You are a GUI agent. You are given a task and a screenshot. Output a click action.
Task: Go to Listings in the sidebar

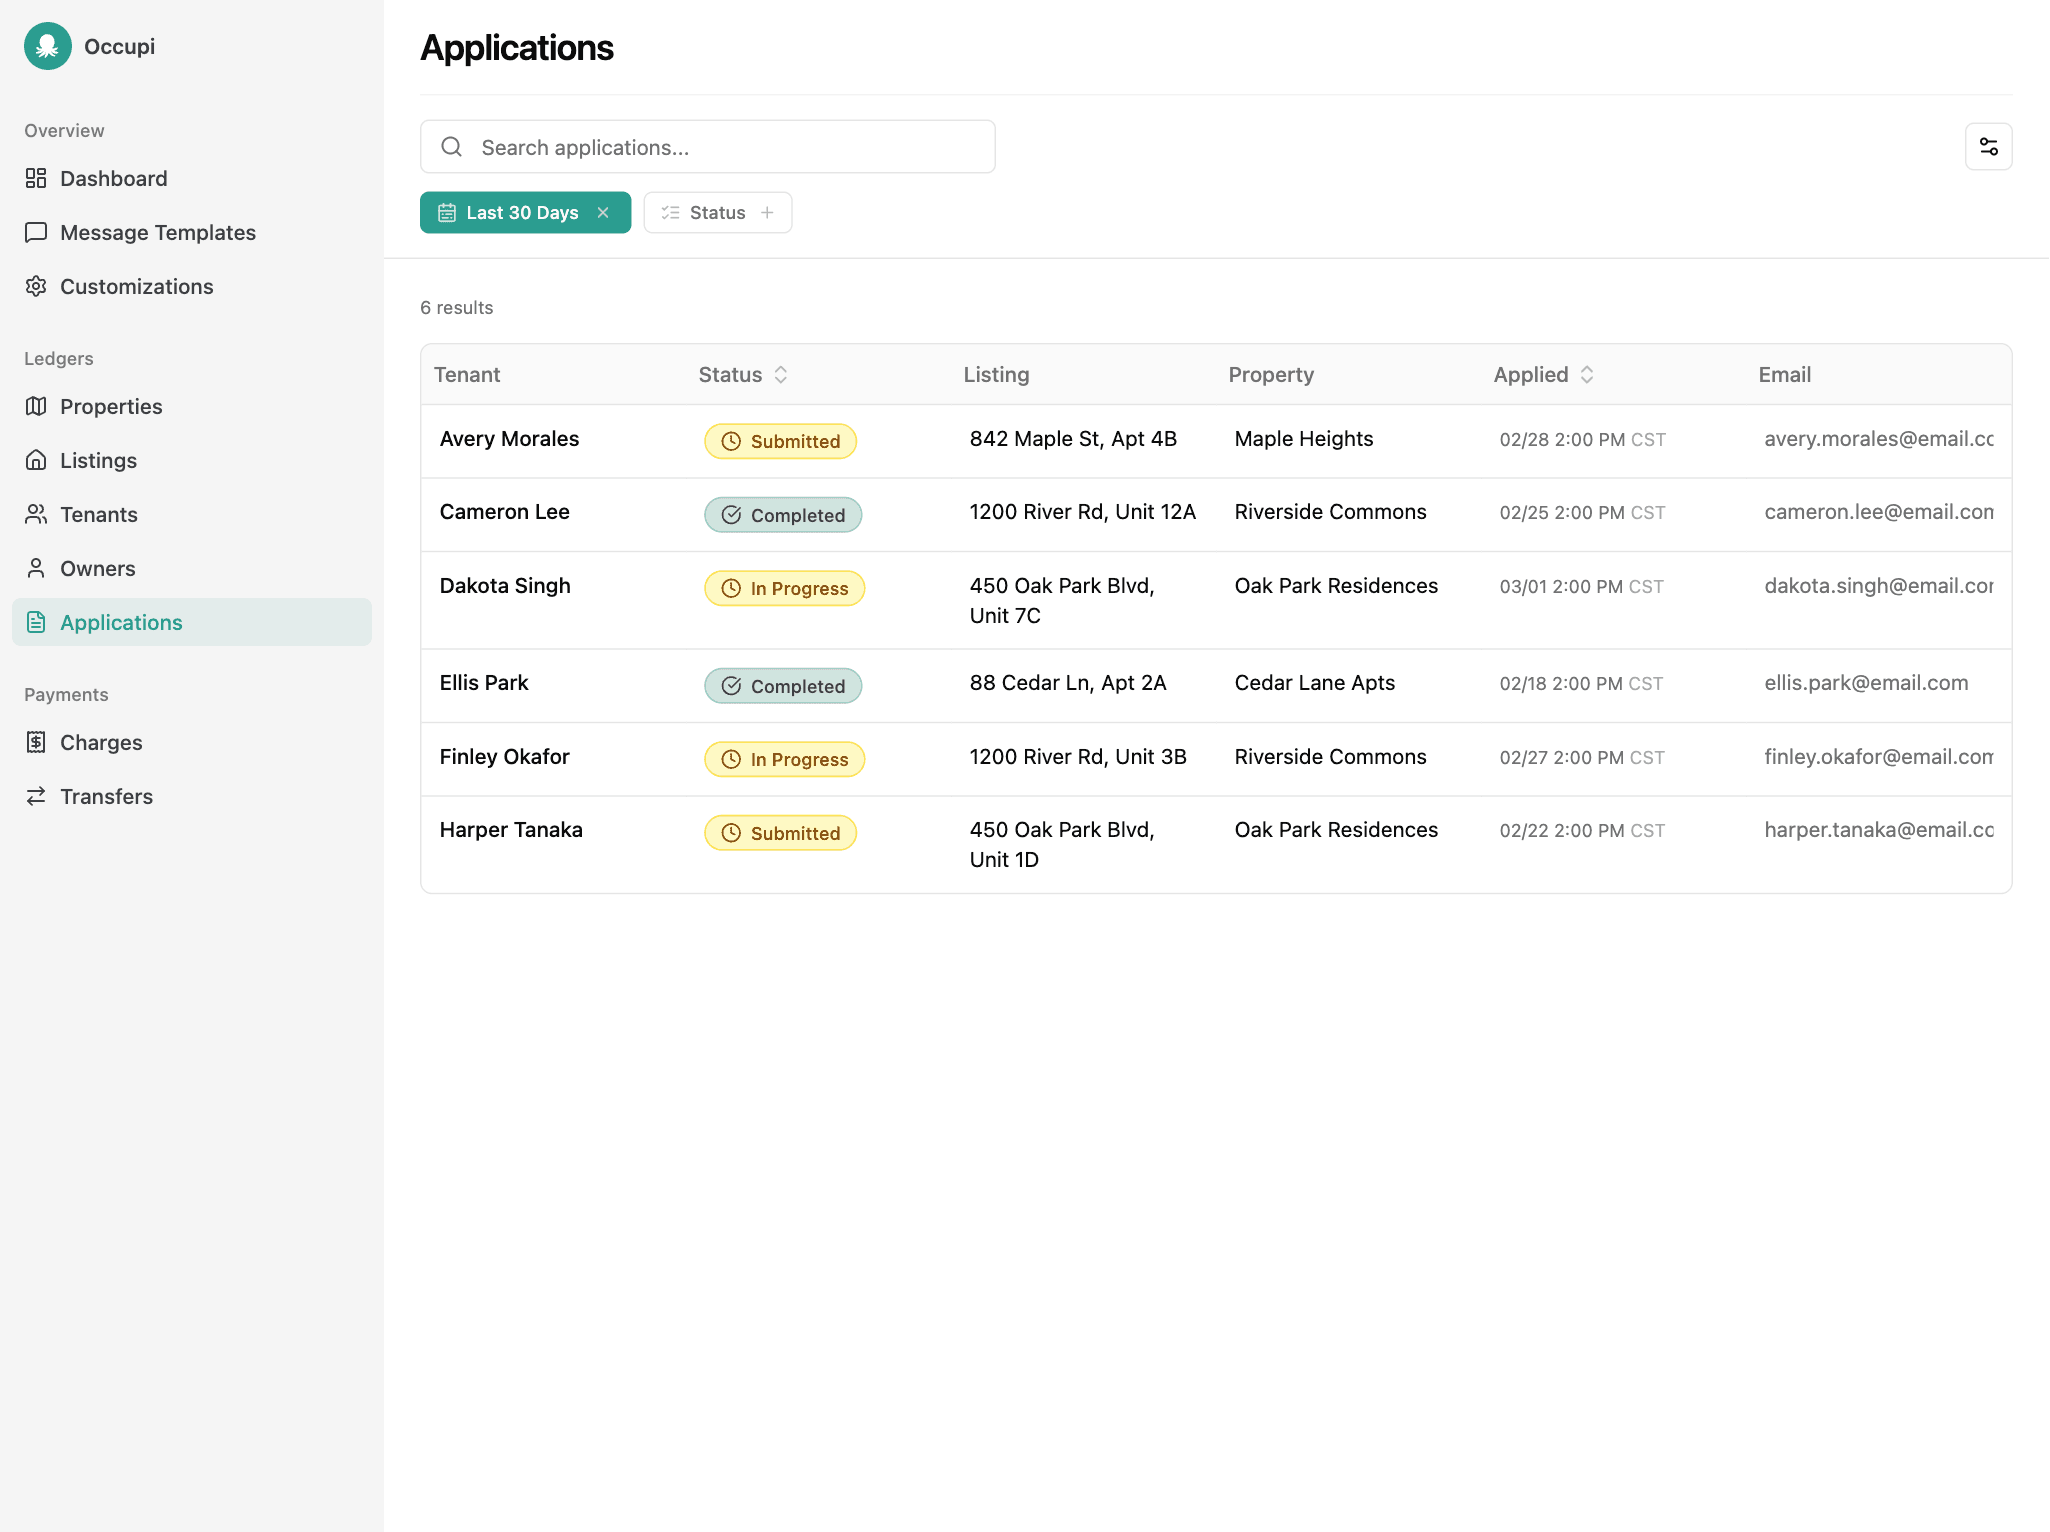coord(98,460)
